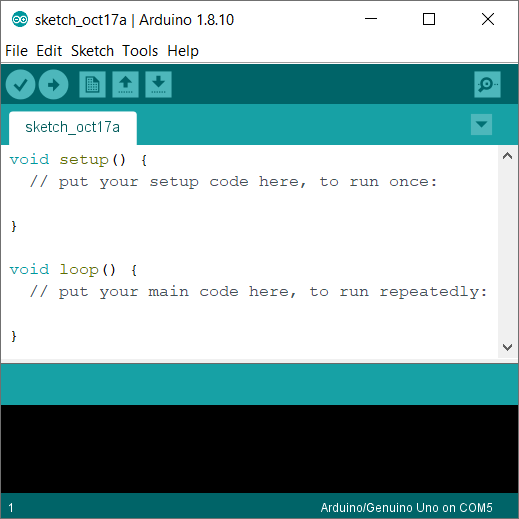Minimize the Arduino window
Screen dimensions: 519x519
371,19
